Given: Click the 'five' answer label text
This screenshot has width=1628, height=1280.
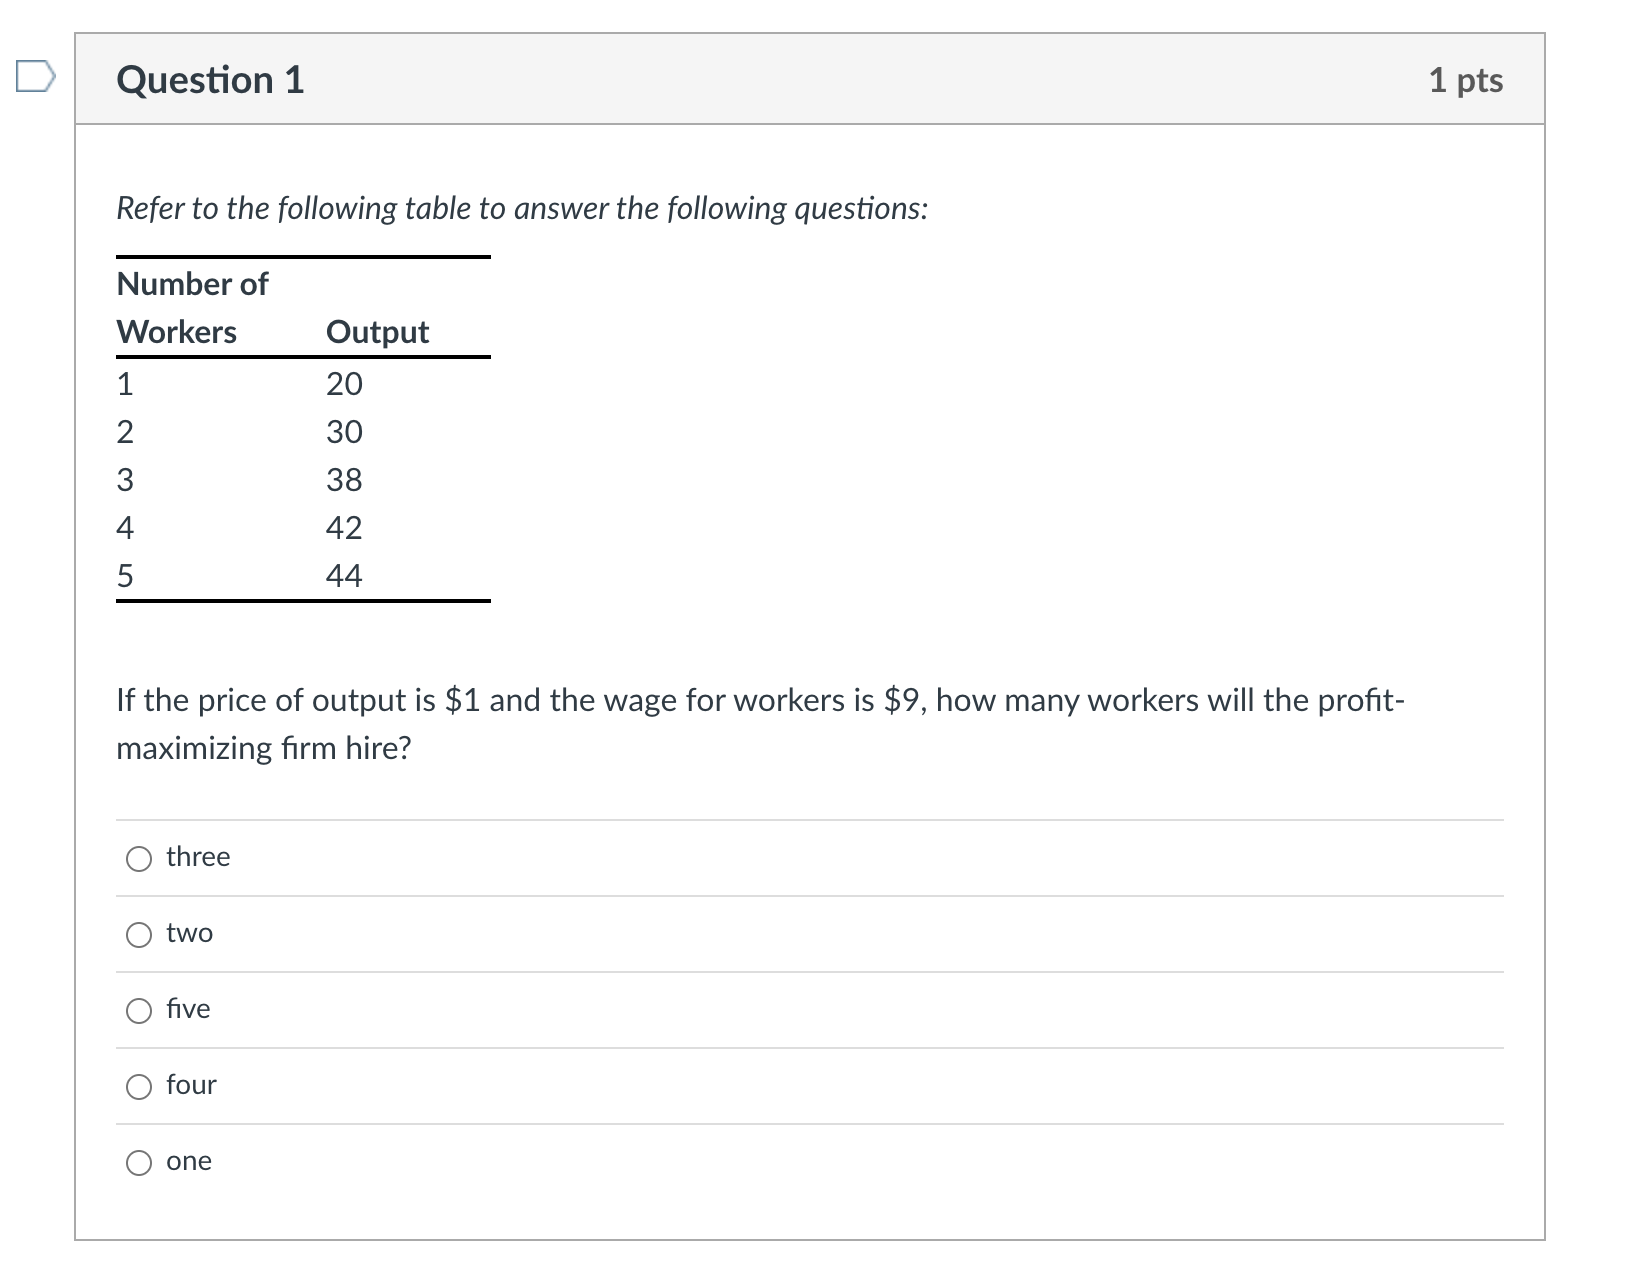Looking at the screenshot, I should point(188,1010).
